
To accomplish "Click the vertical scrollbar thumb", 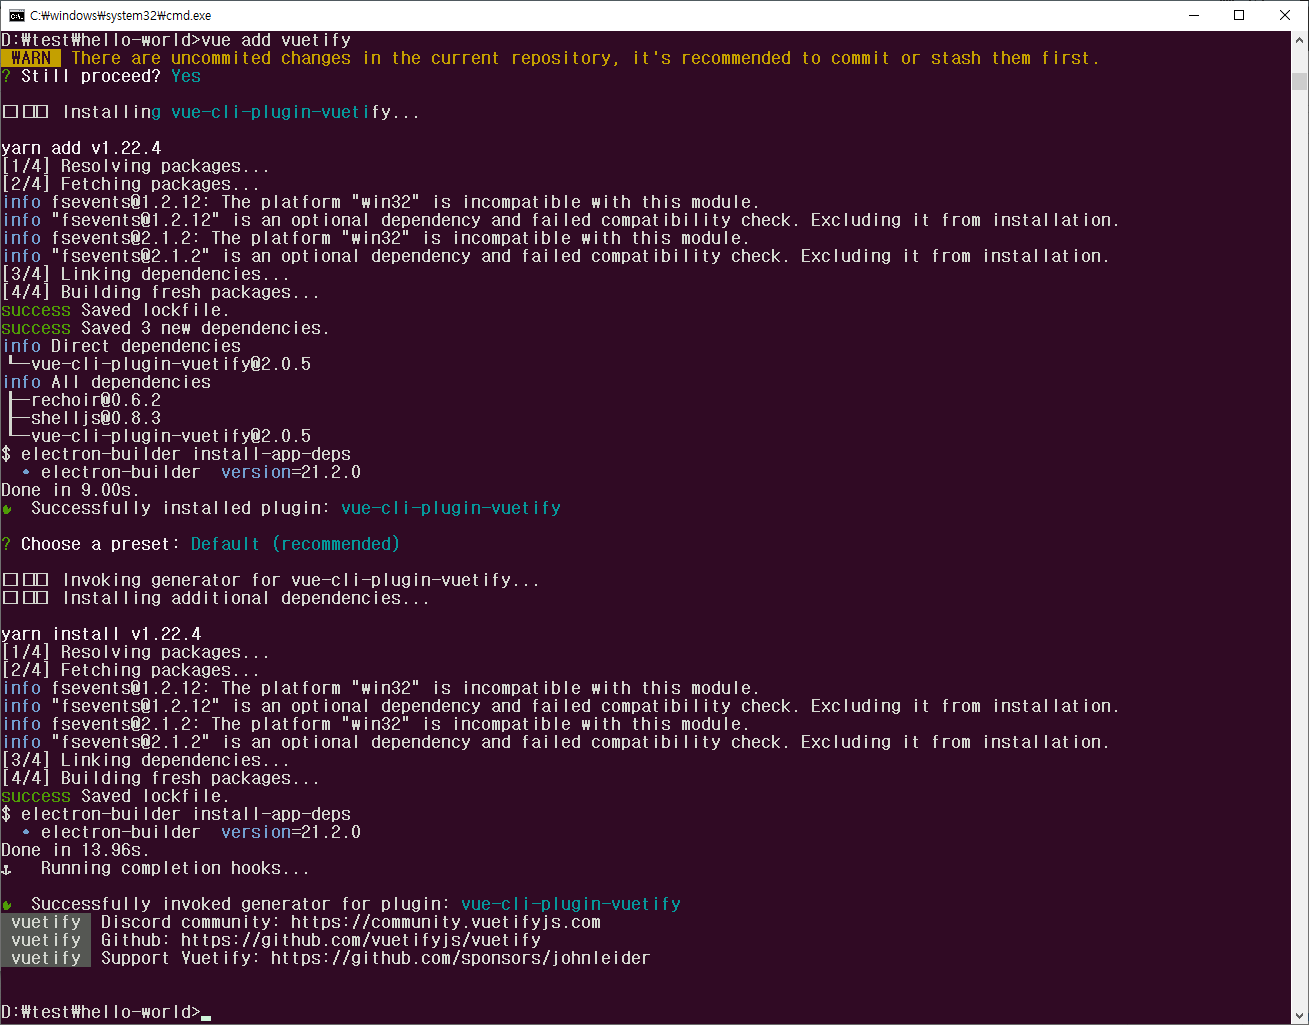I will coord(1300,81).
